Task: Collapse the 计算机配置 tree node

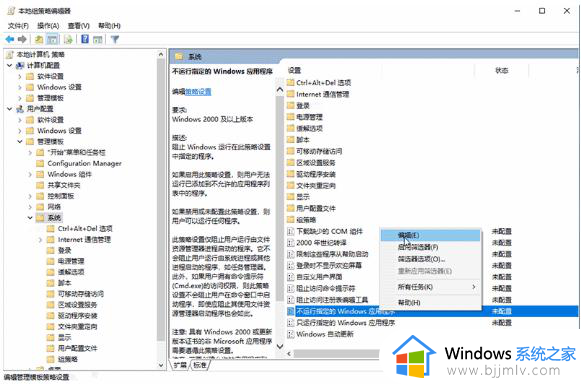Action: (10, 66)
